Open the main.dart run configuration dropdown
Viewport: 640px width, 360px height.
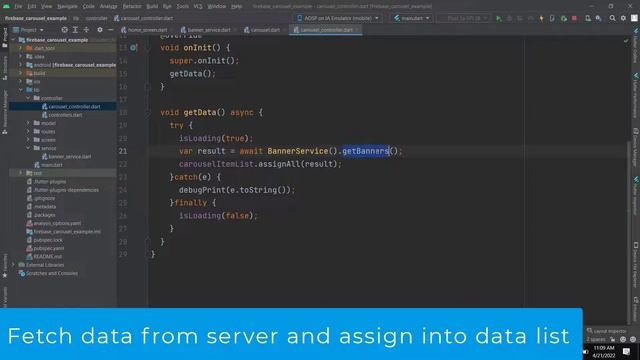tap(411, 18)
